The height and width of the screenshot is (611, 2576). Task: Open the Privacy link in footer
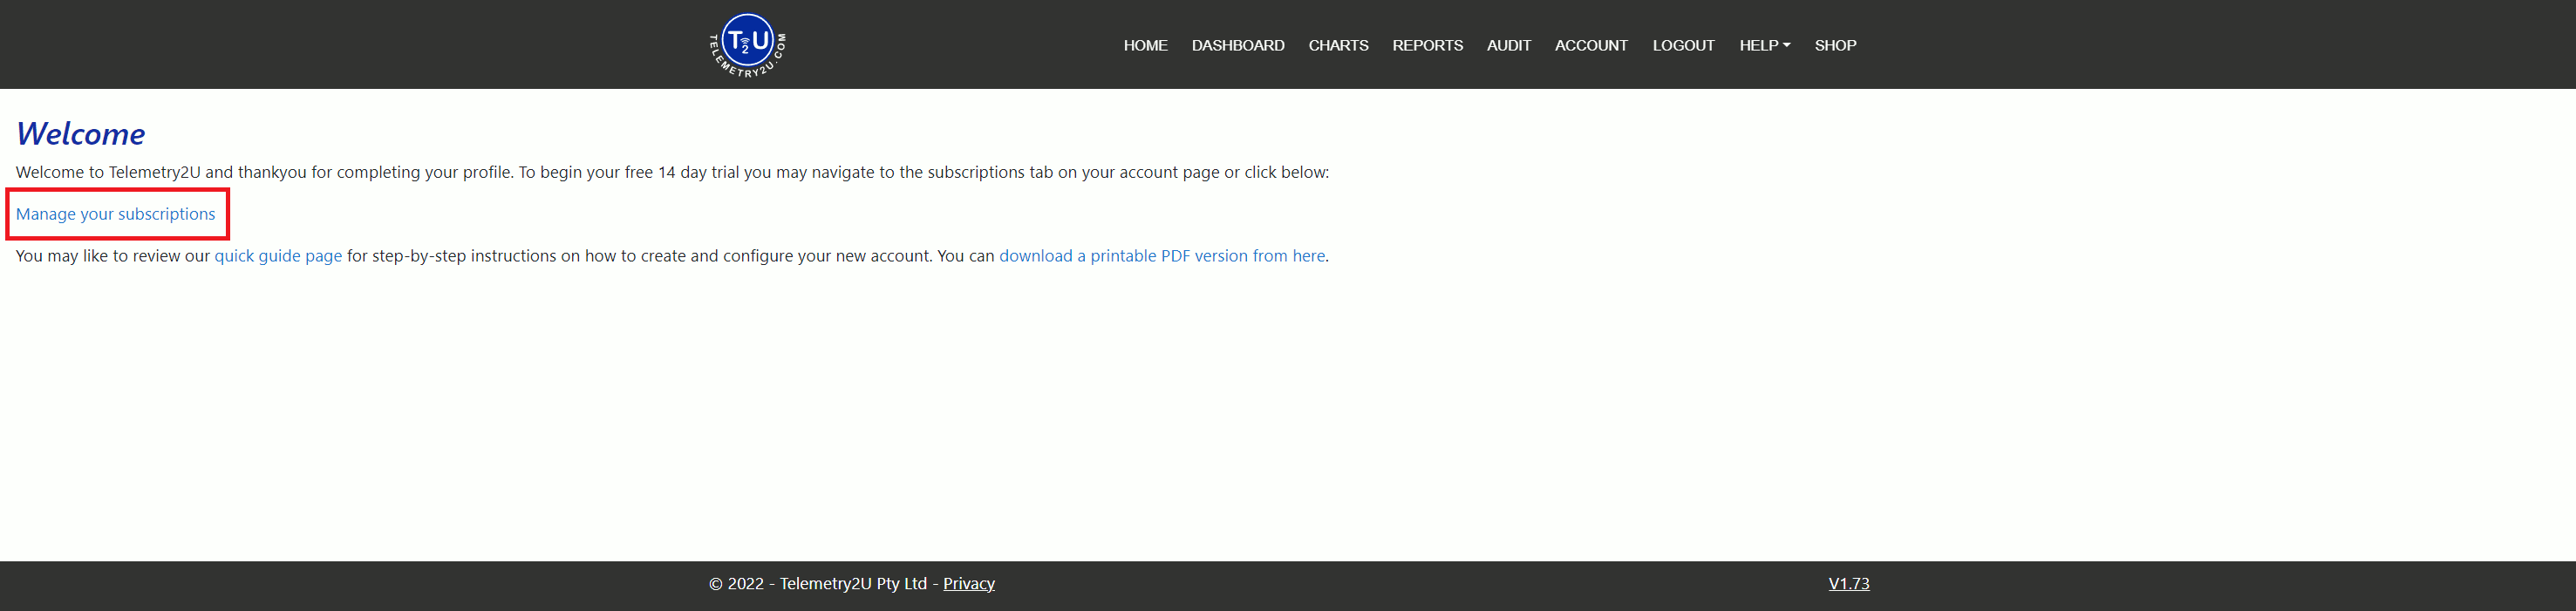click(x=968, y=583)
